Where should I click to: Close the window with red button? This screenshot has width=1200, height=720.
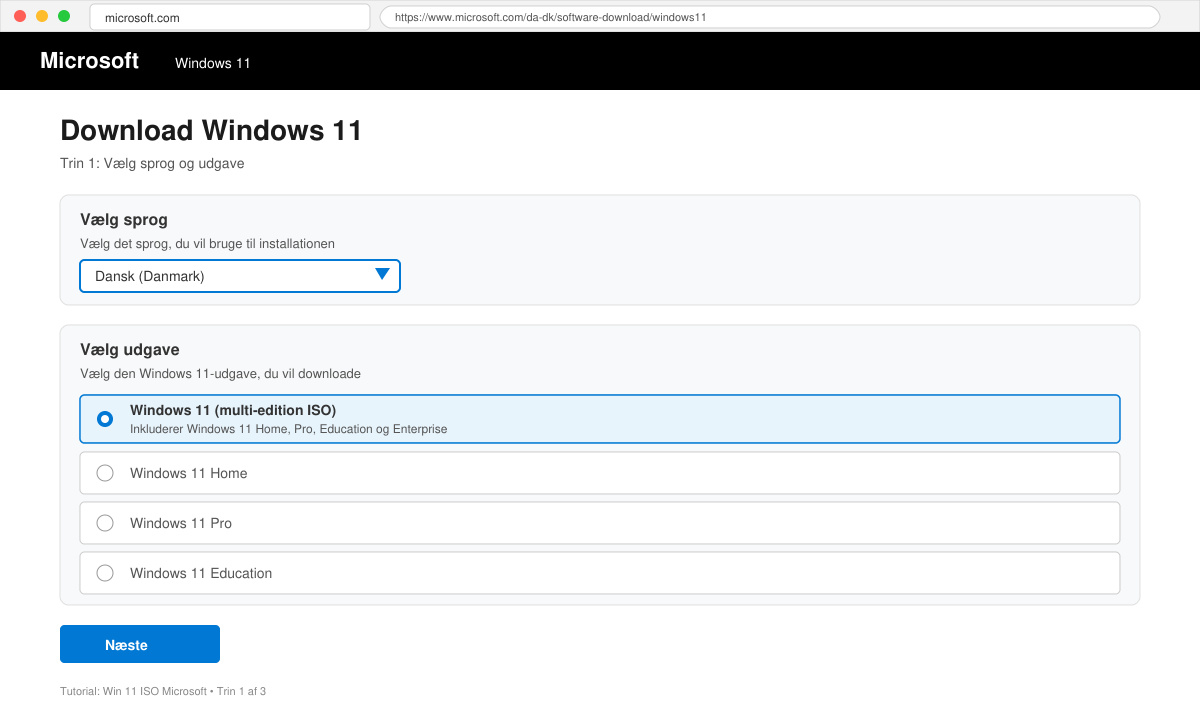click(20, 16)
